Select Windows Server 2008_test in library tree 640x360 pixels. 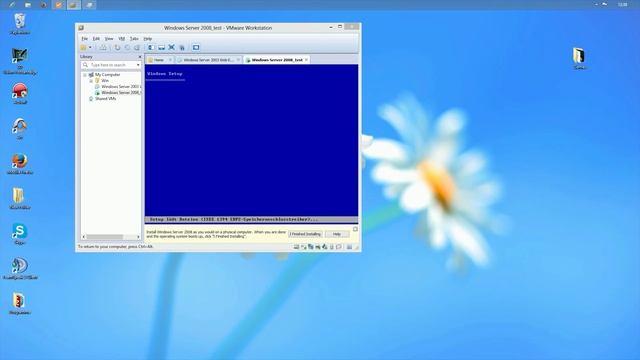tap(120, 93)
